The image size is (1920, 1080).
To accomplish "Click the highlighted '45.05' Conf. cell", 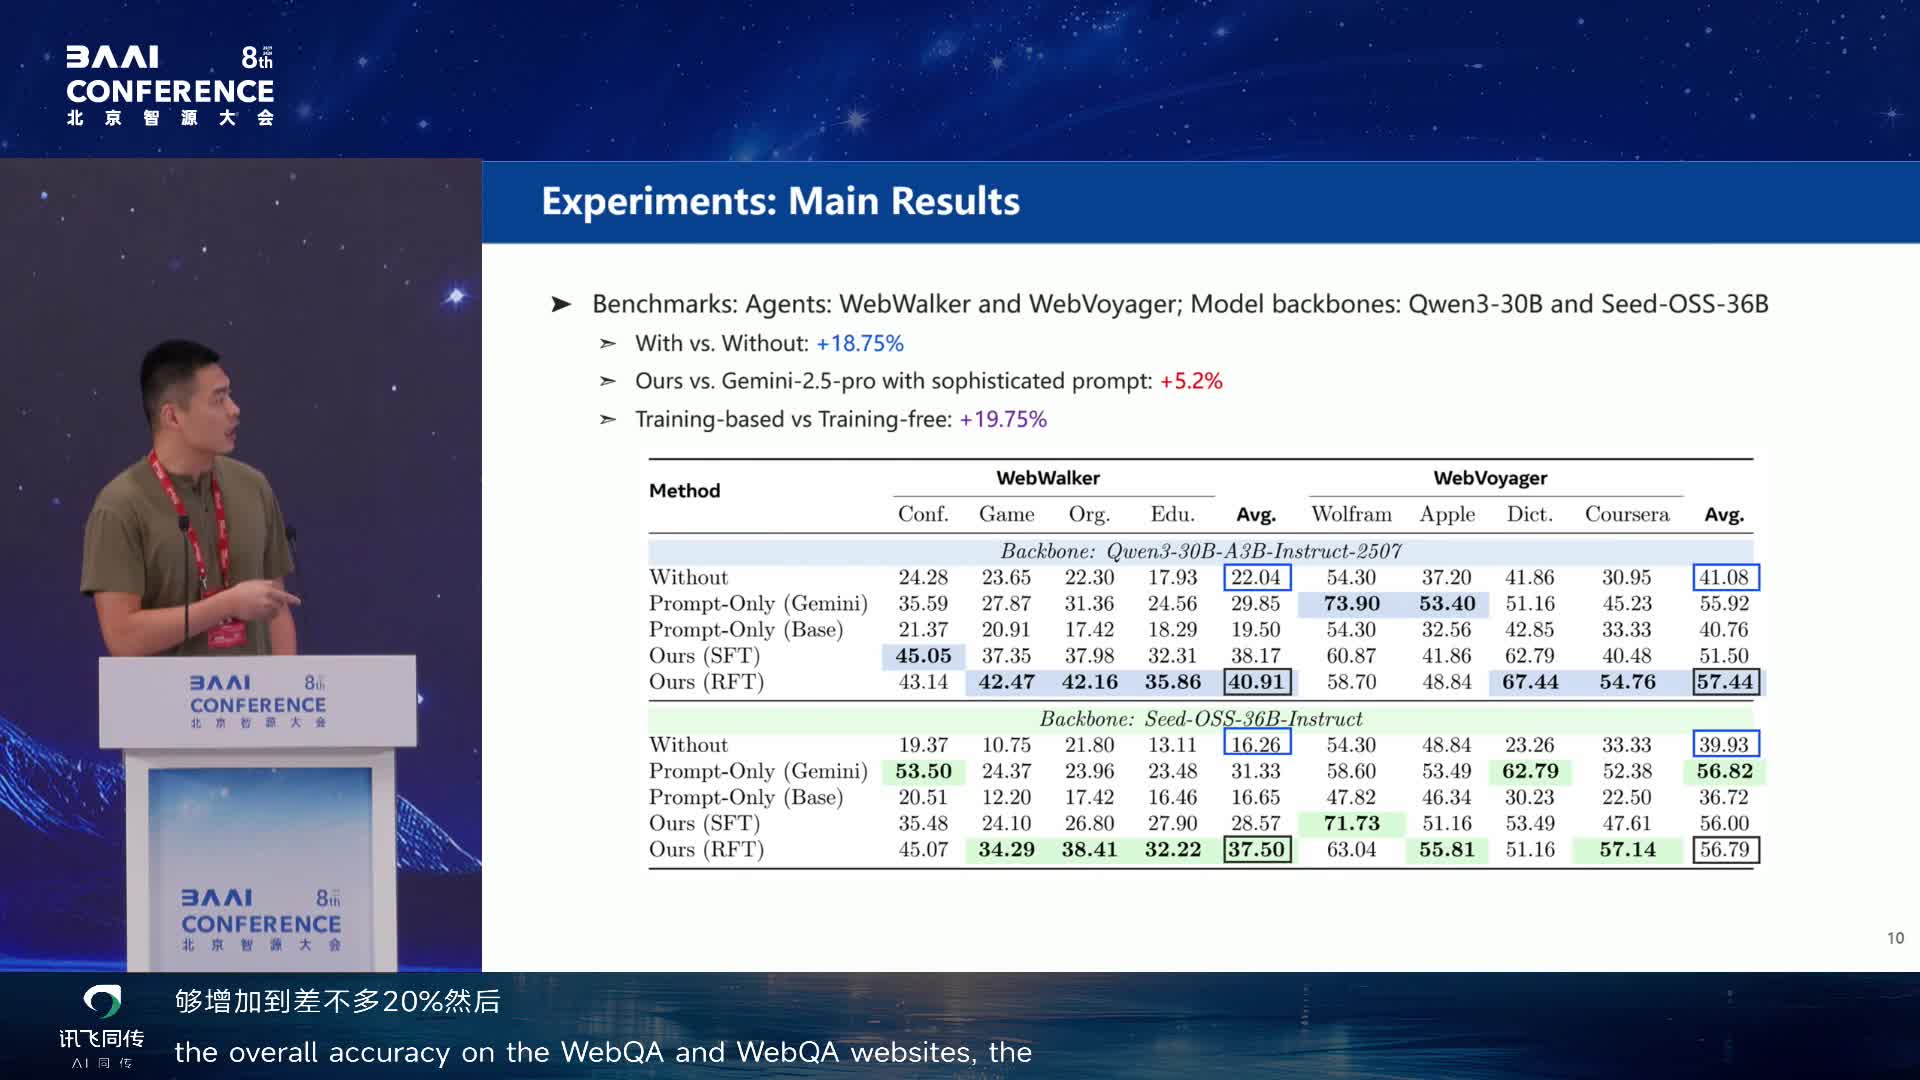I will click(x=923, y=656).
